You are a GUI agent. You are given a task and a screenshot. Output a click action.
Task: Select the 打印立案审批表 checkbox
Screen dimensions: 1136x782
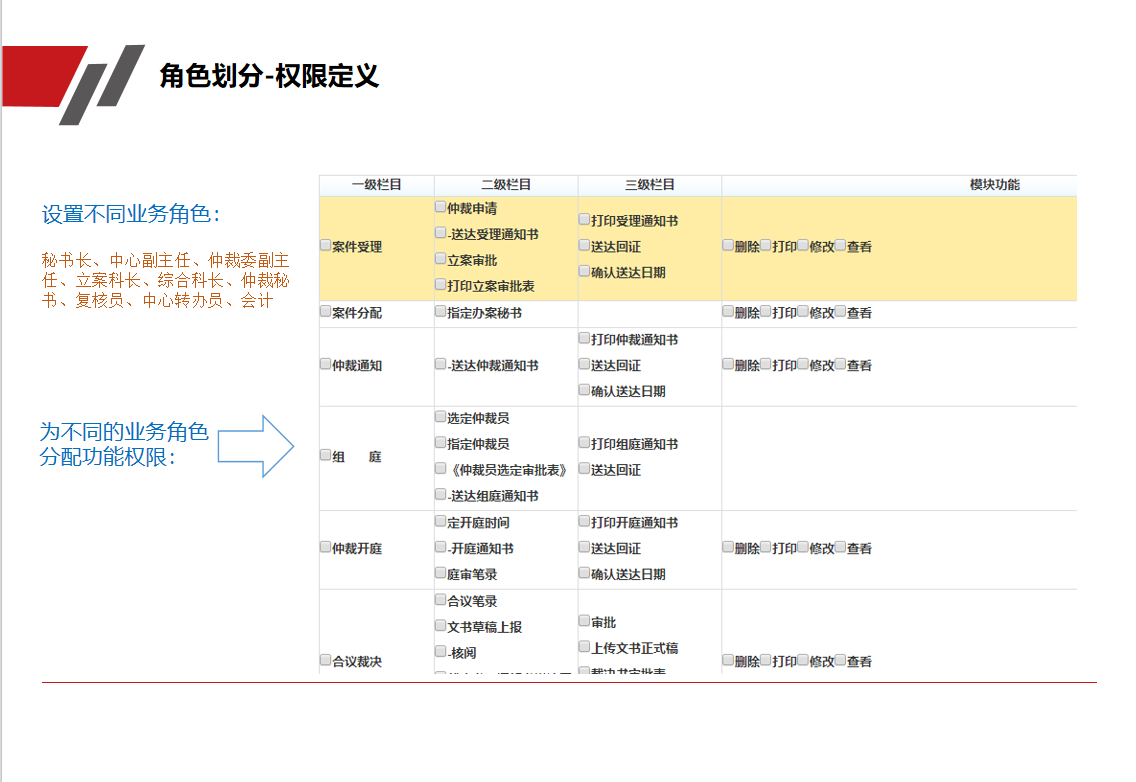pyautogui.click(x=441, y=285)
